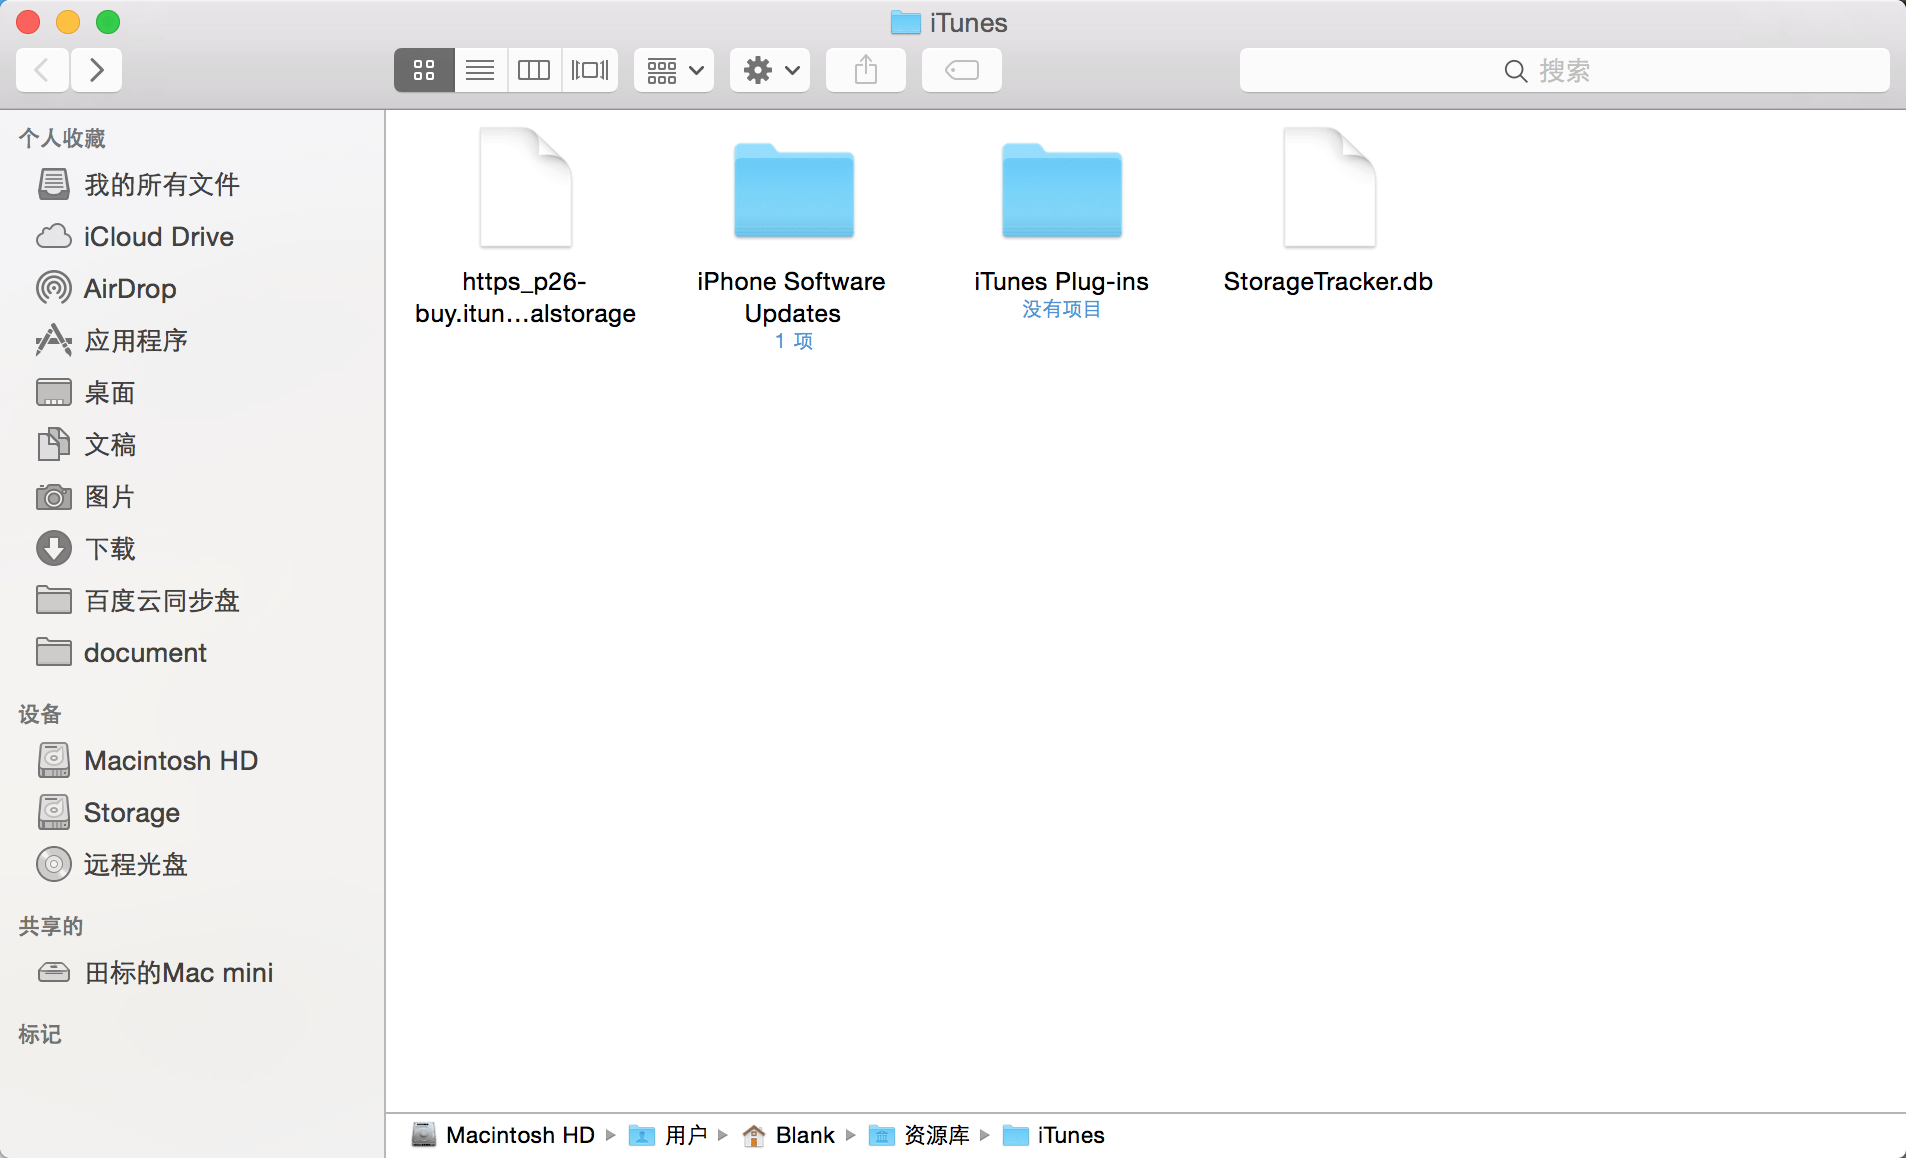Screen dimensions: 1906x1158
Task: Click the 共享的 section header
Action: 51,926
